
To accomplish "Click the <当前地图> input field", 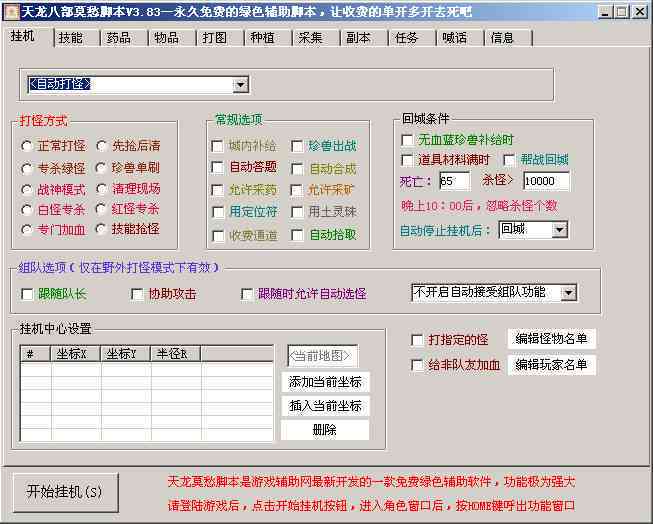I will [x=322, y=356].
